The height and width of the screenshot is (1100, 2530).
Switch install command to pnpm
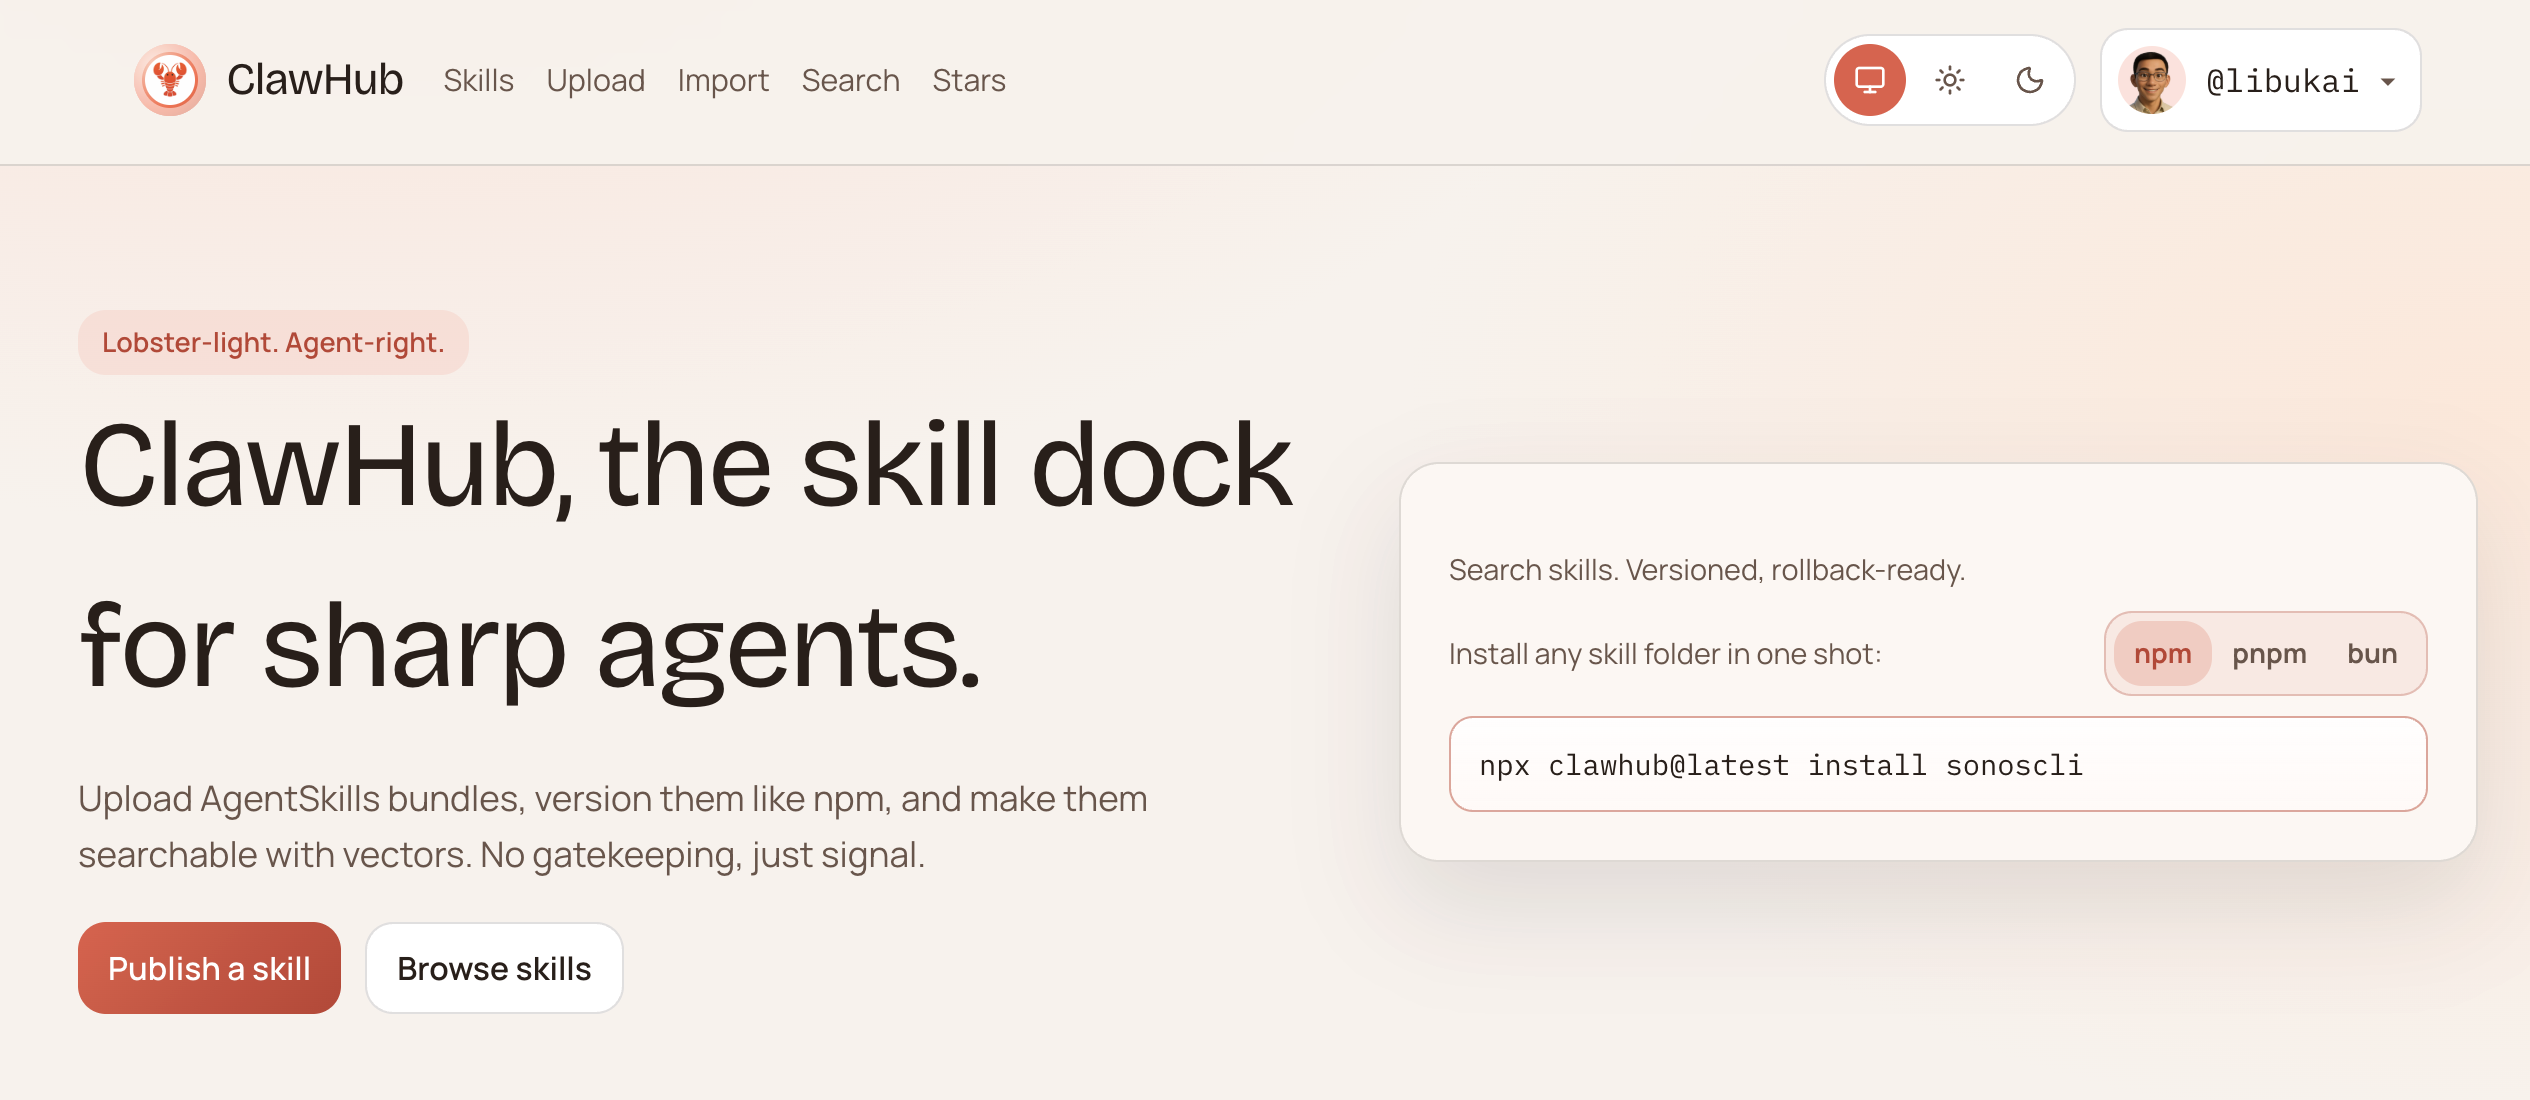[x=2270, y=653]
